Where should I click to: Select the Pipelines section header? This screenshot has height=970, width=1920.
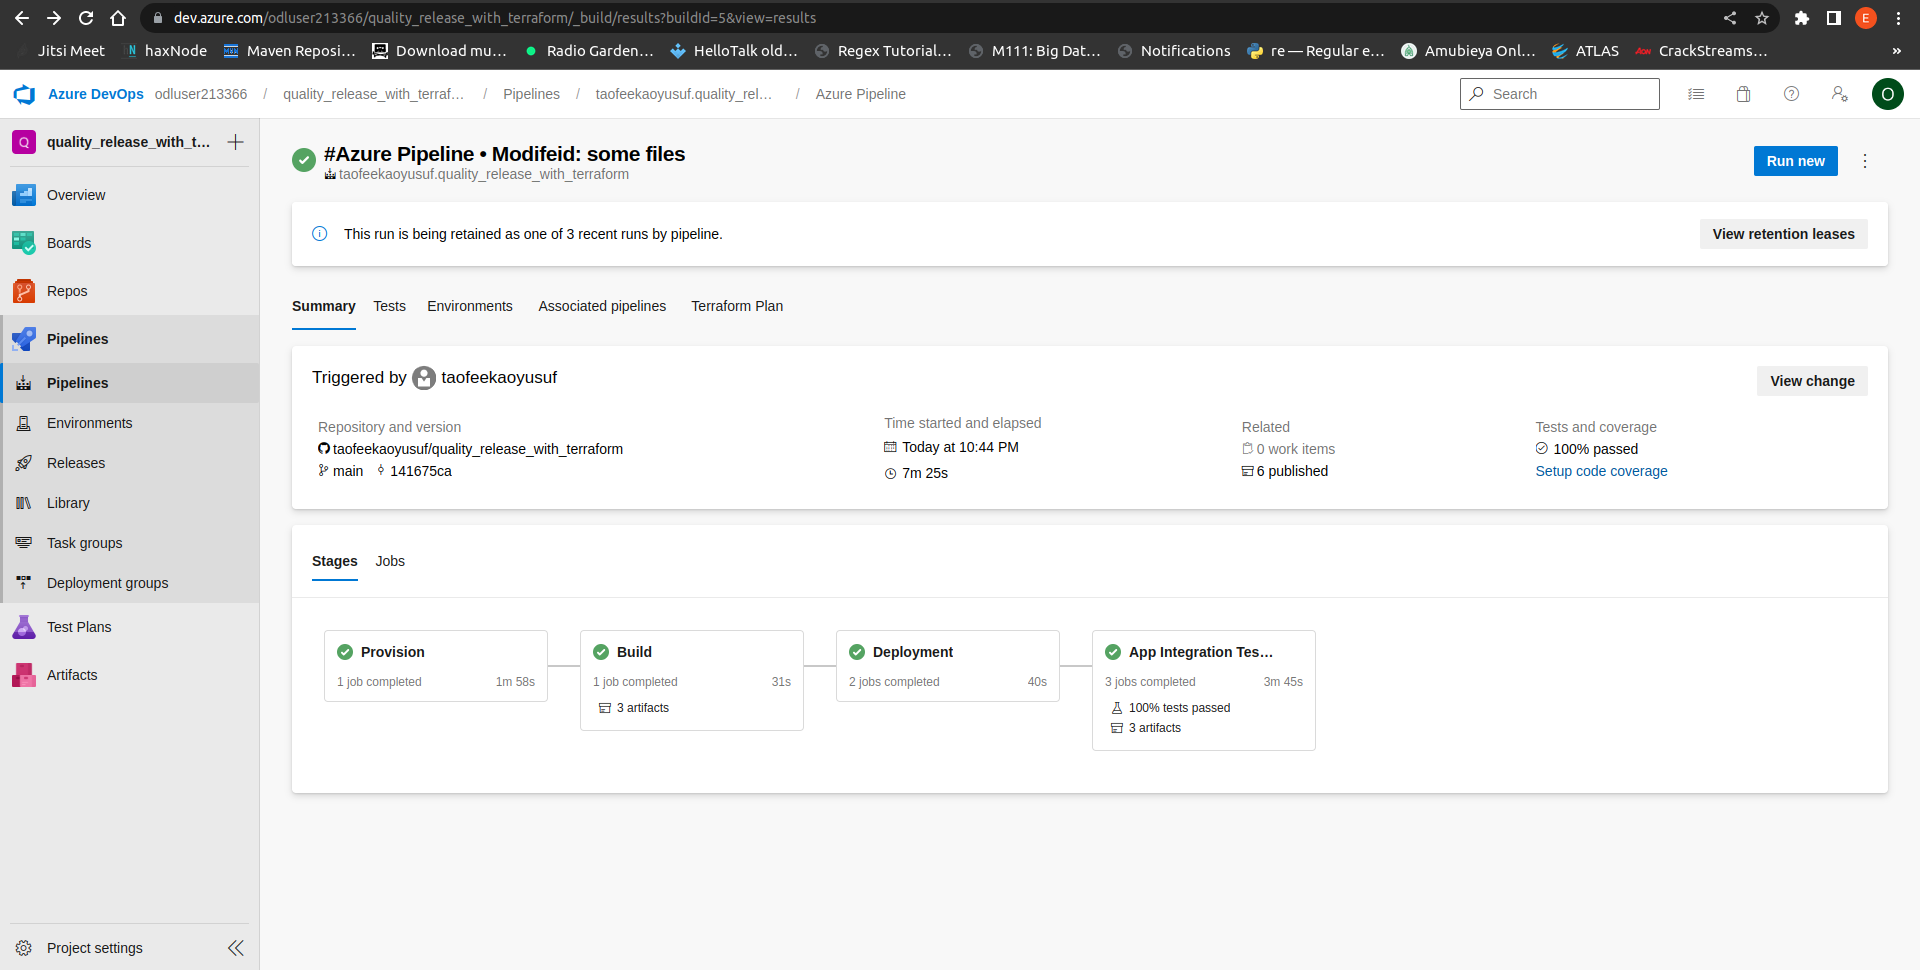[130, 339]
